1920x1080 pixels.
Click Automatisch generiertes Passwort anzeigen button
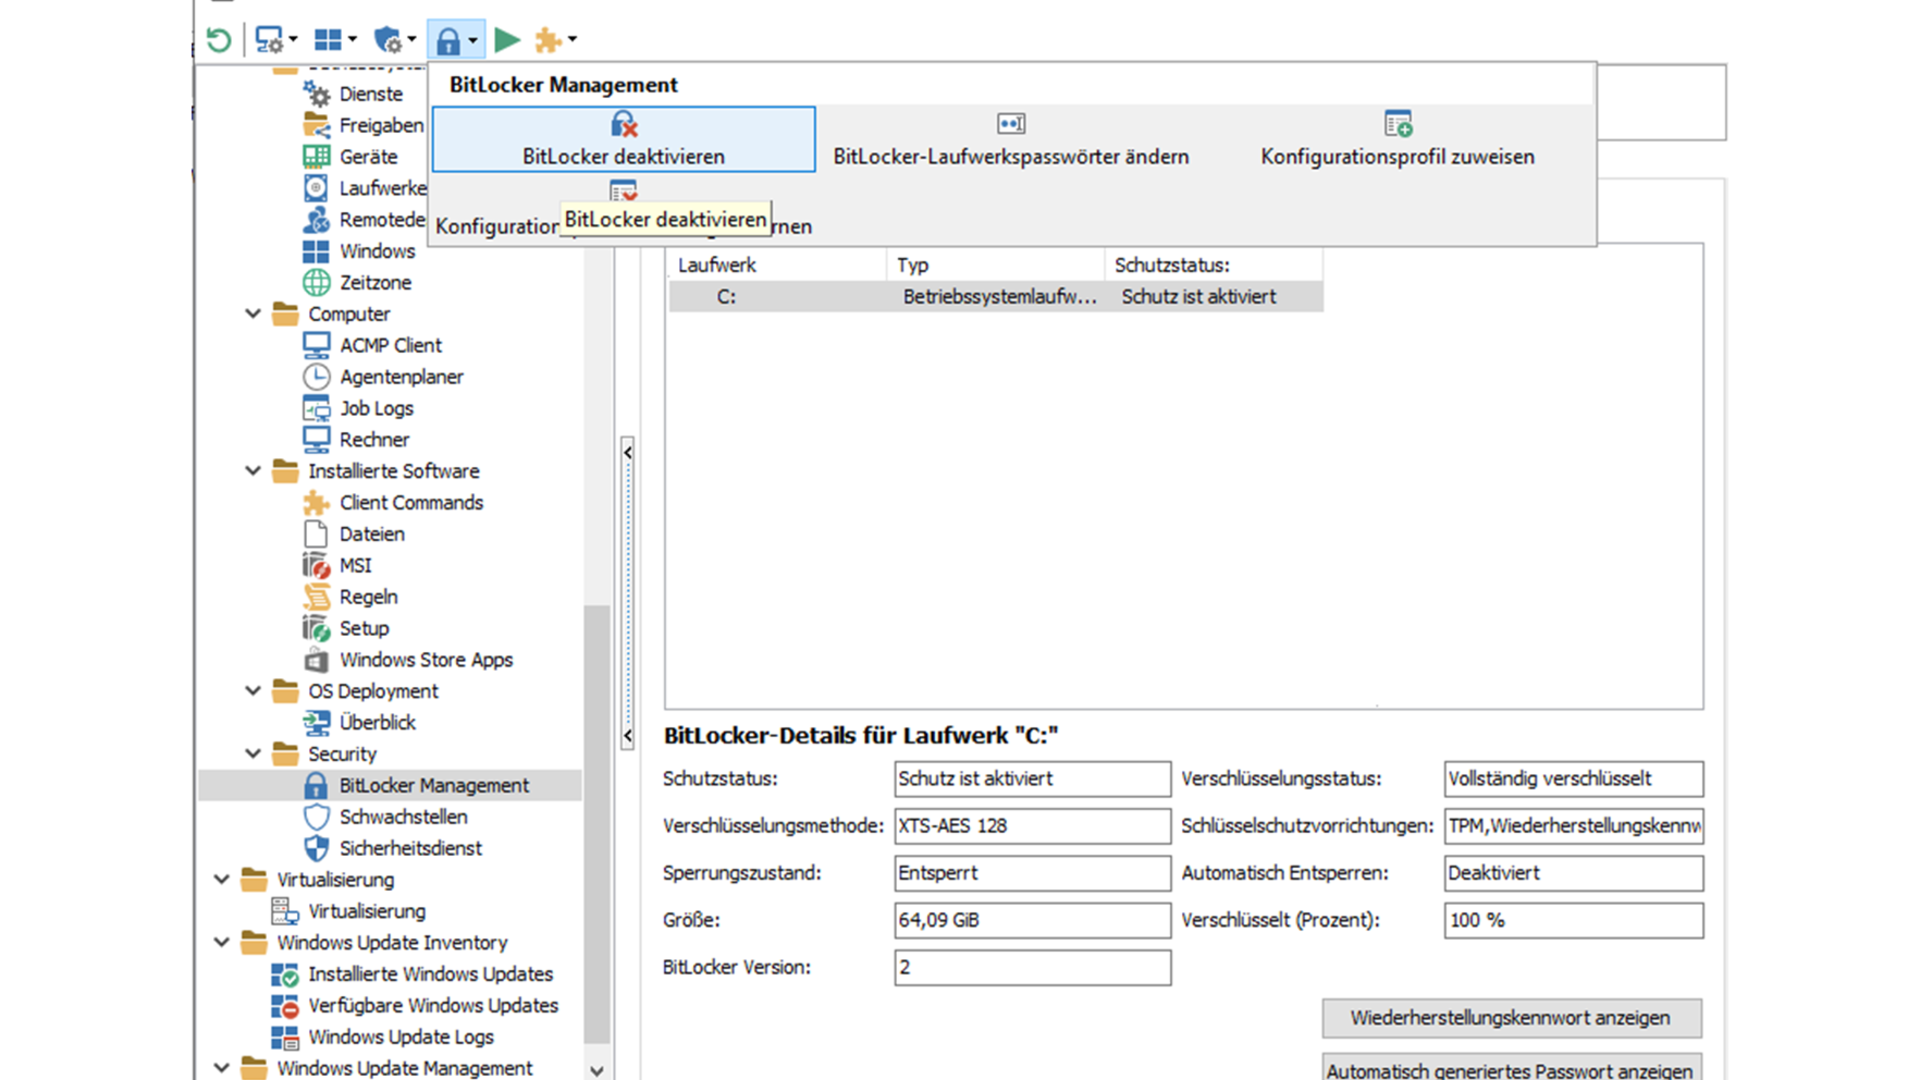point(1511,1068)
